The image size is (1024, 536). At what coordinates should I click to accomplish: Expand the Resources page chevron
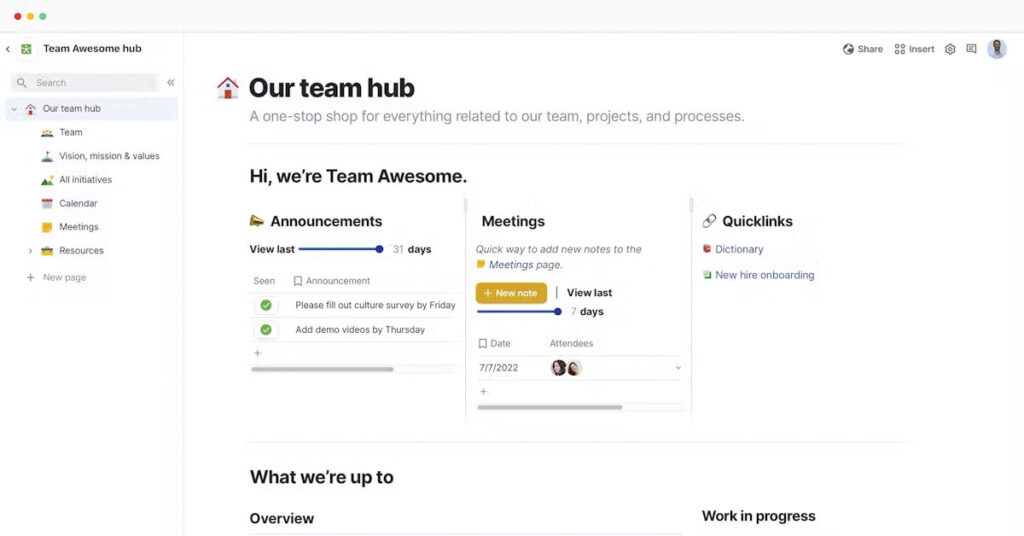point(30,251)
